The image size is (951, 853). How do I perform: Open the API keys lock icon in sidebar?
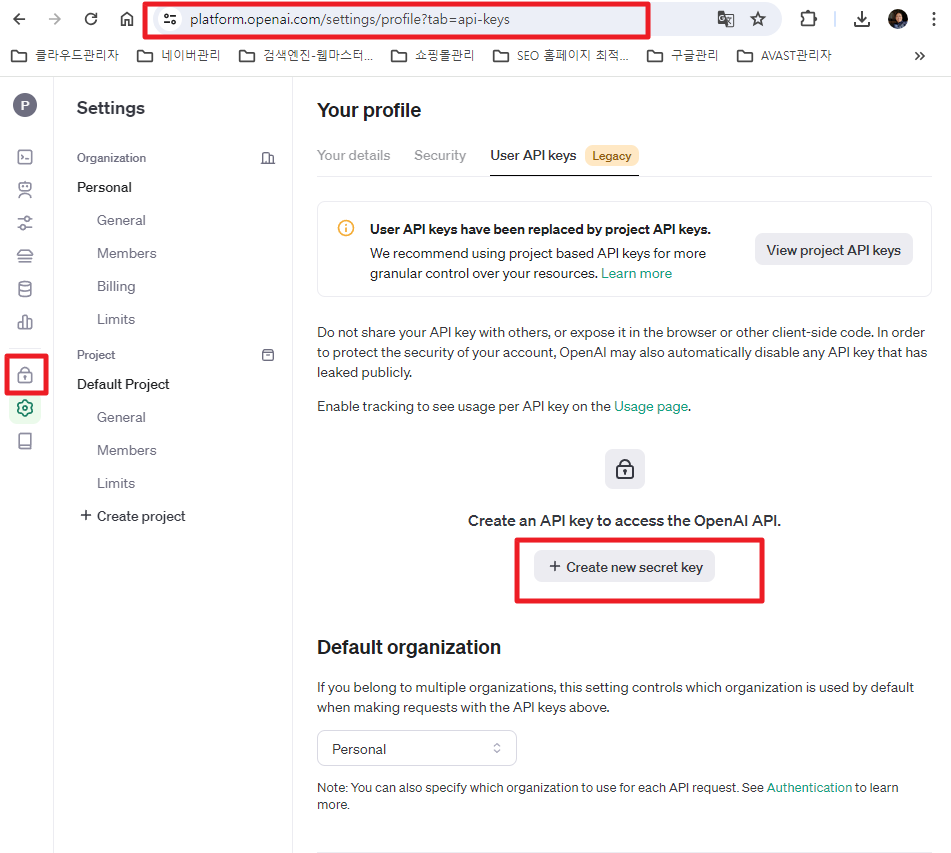pyautogui.click(x=25, y=376)
